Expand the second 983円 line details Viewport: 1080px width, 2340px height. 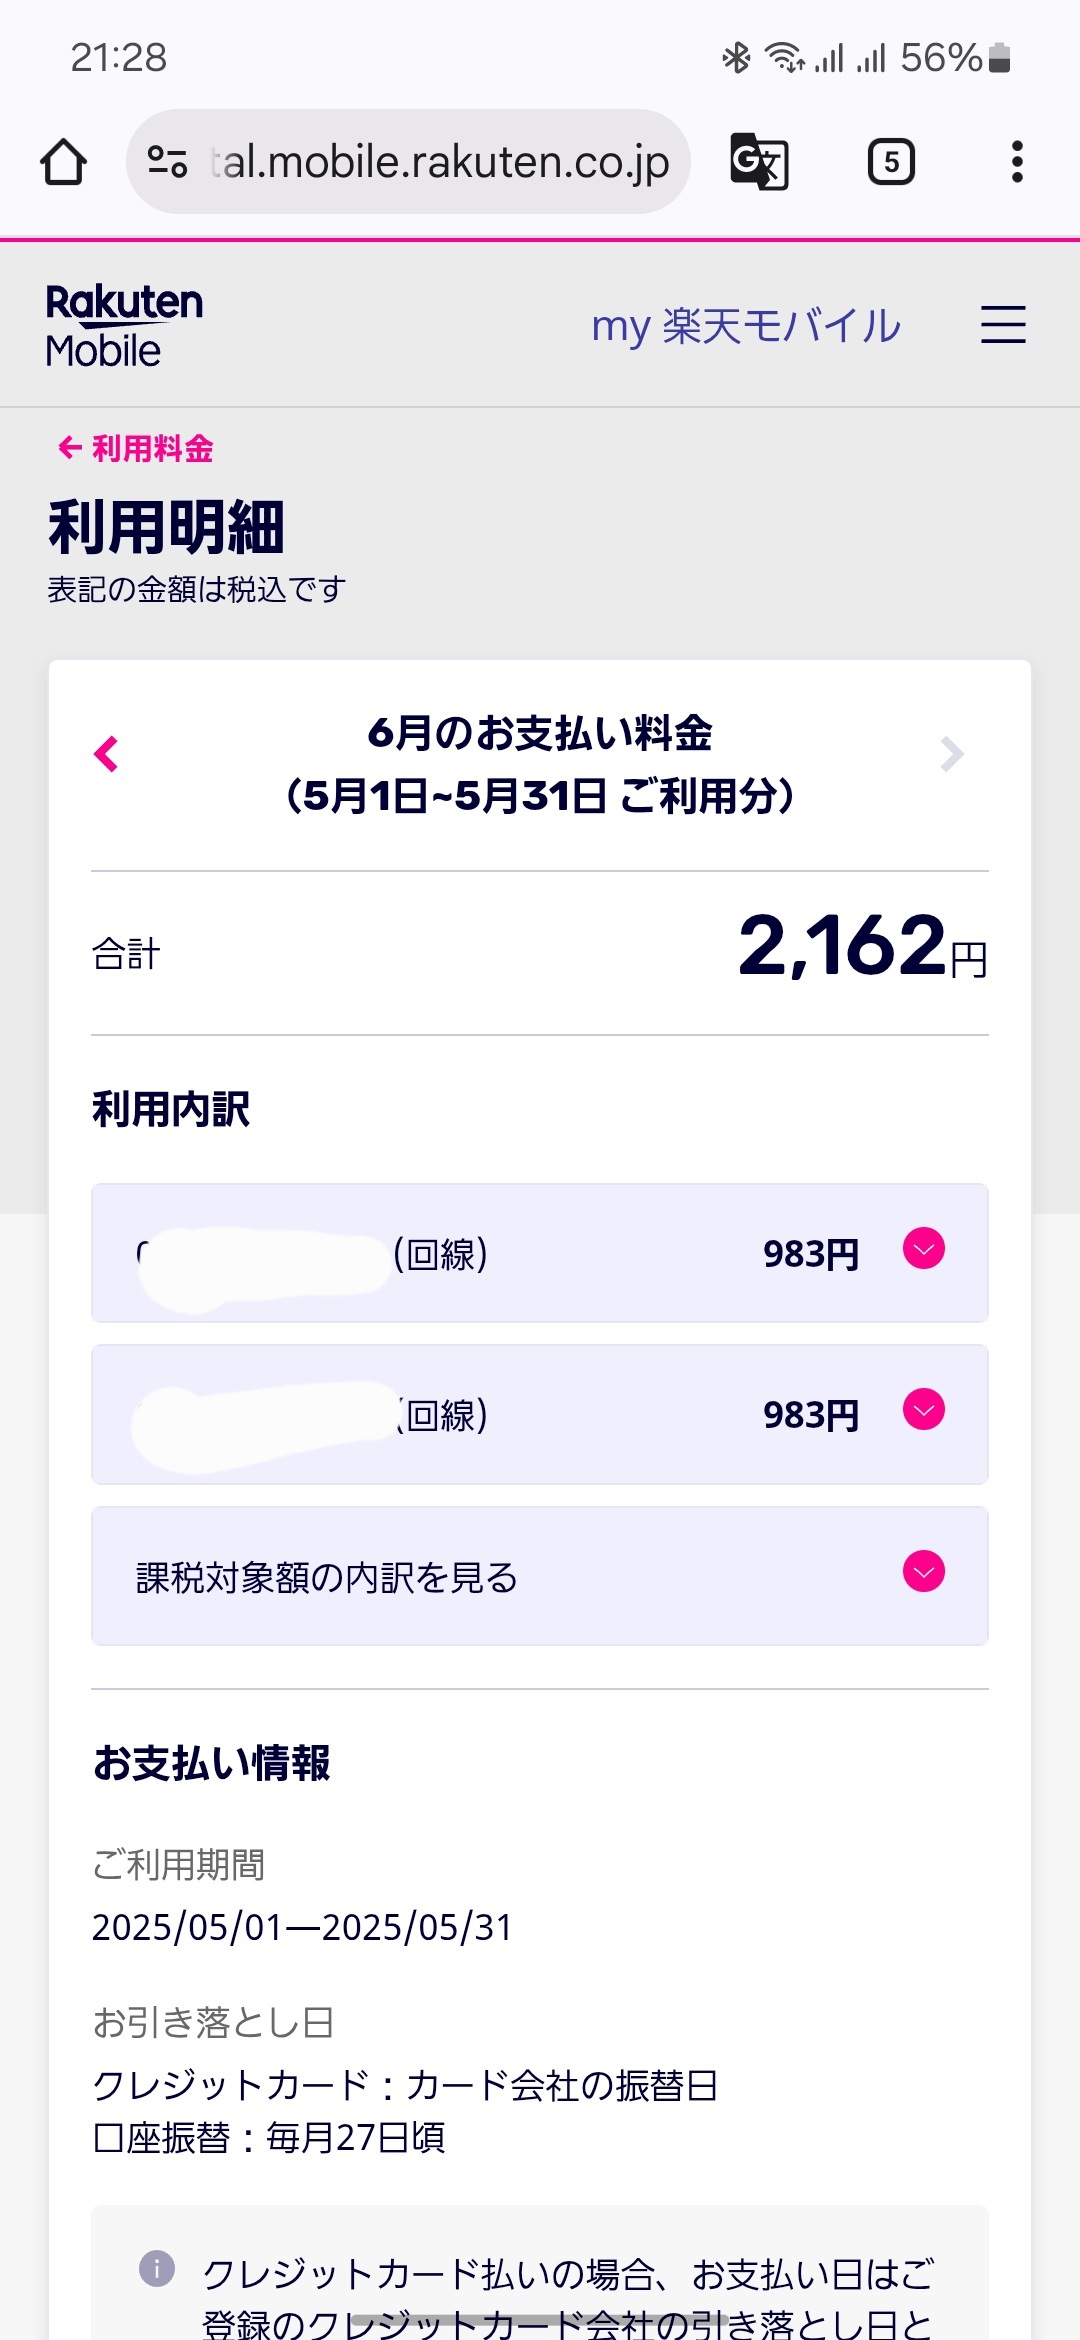[x=923, y=1410]
